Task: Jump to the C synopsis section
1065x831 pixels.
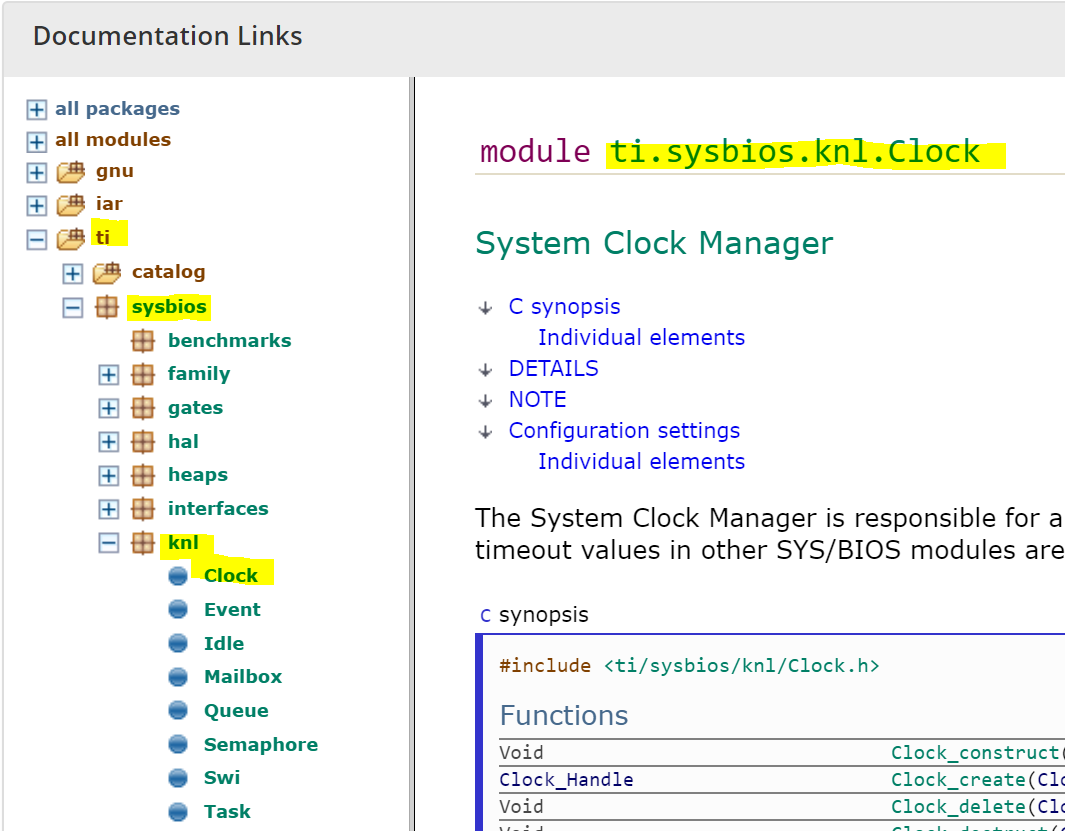Action: click(564, 307)
